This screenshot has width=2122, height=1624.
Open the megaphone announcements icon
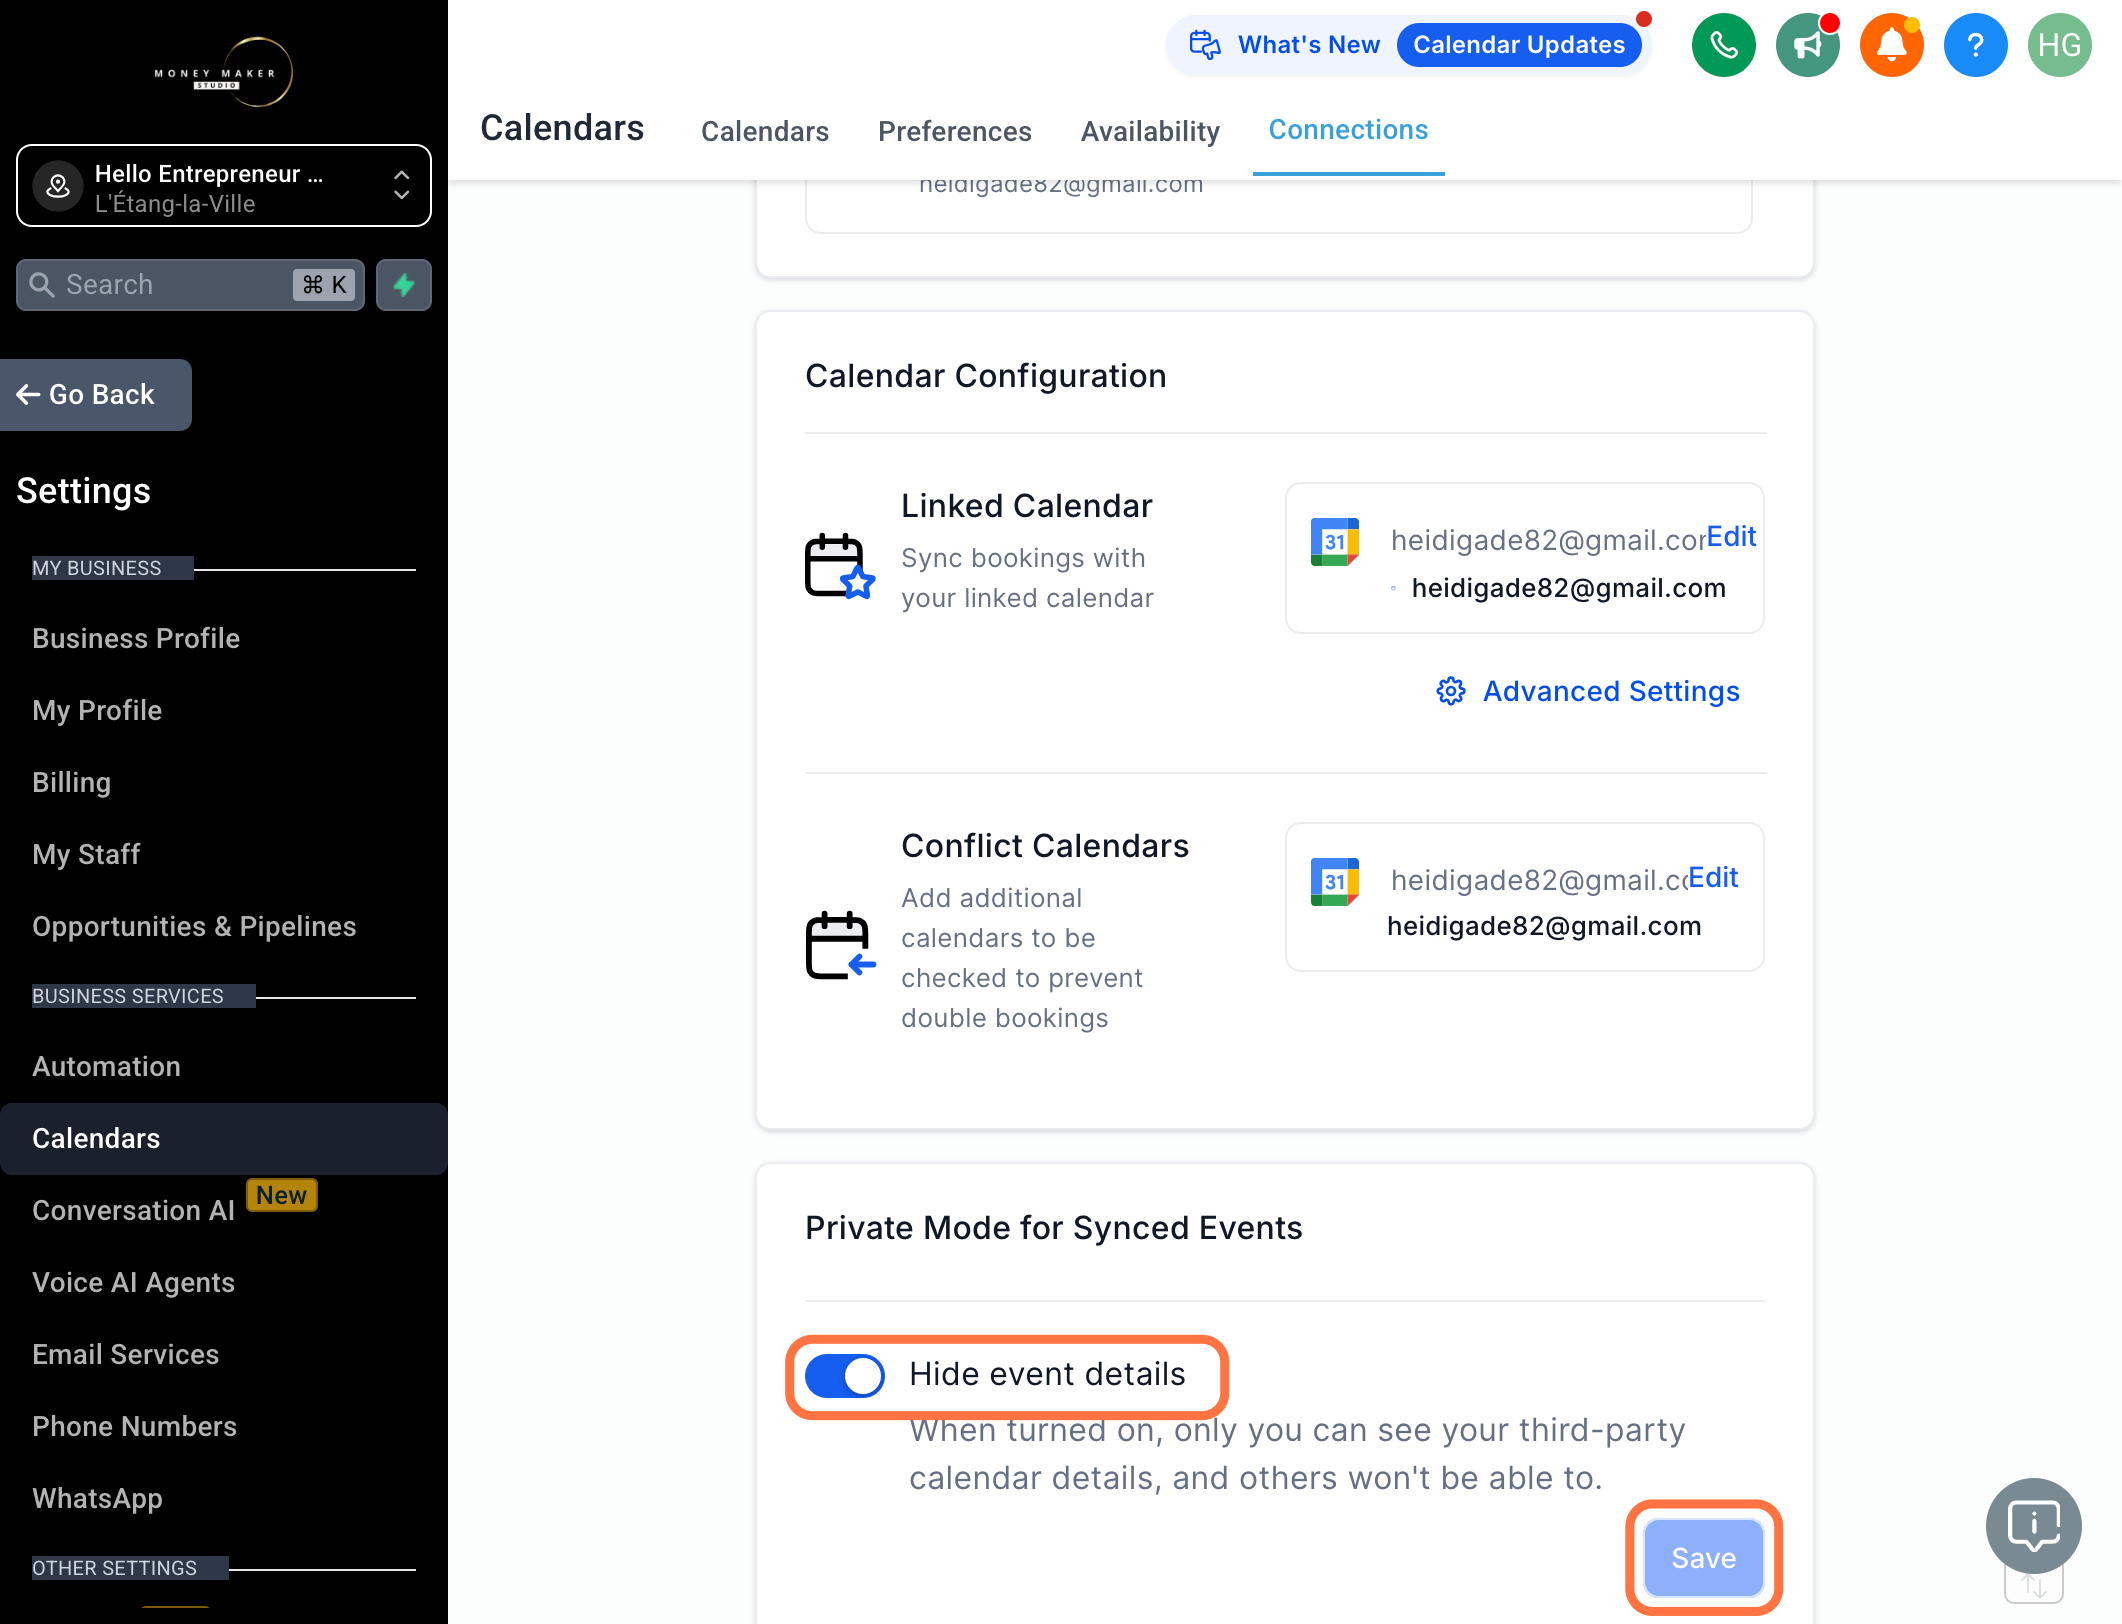(1807, 45)
